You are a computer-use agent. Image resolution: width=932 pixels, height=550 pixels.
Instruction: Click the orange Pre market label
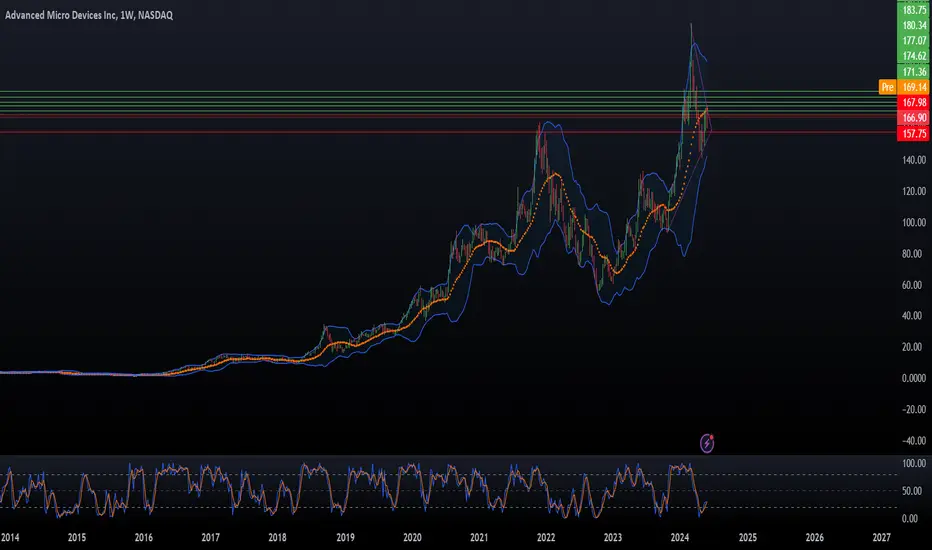(887, 87)
